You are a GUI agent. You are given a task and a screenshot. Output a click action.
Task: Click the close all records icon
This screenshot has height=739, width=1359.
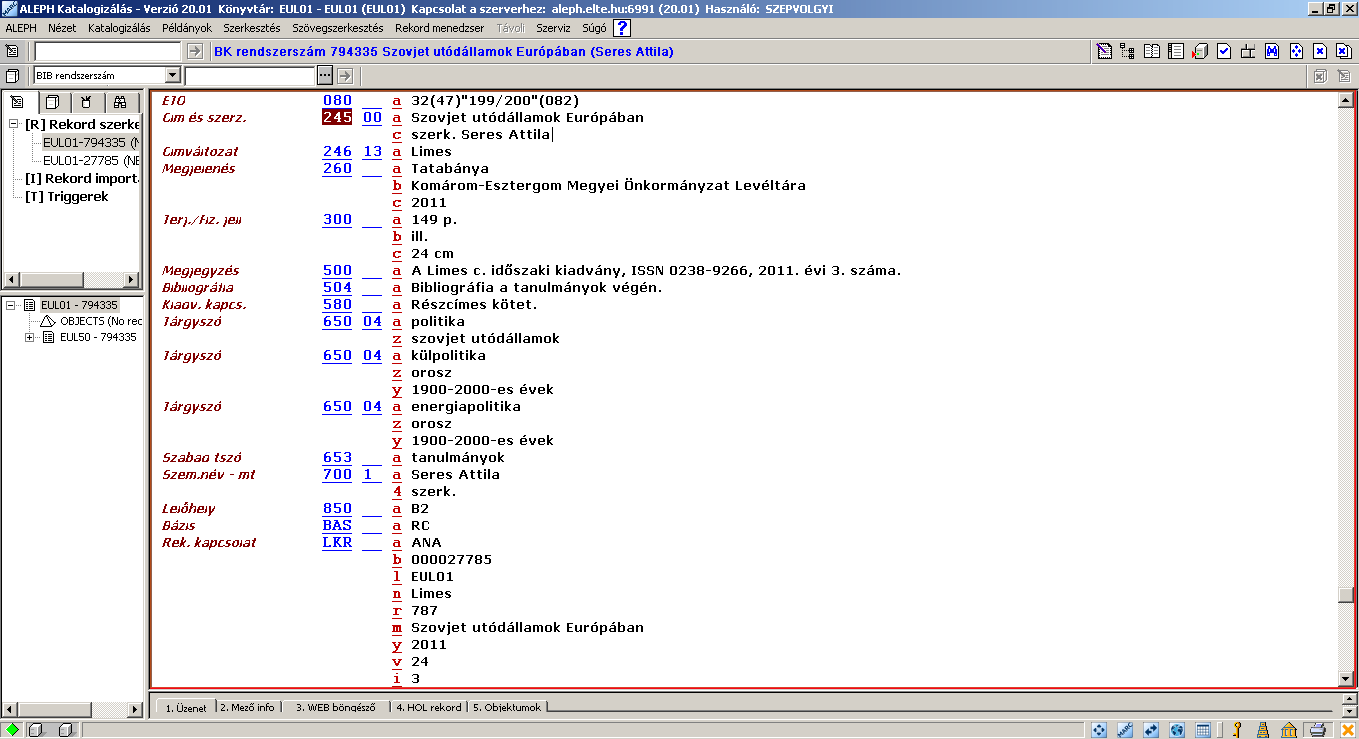pyautogui.click(x=1344, y=51)
